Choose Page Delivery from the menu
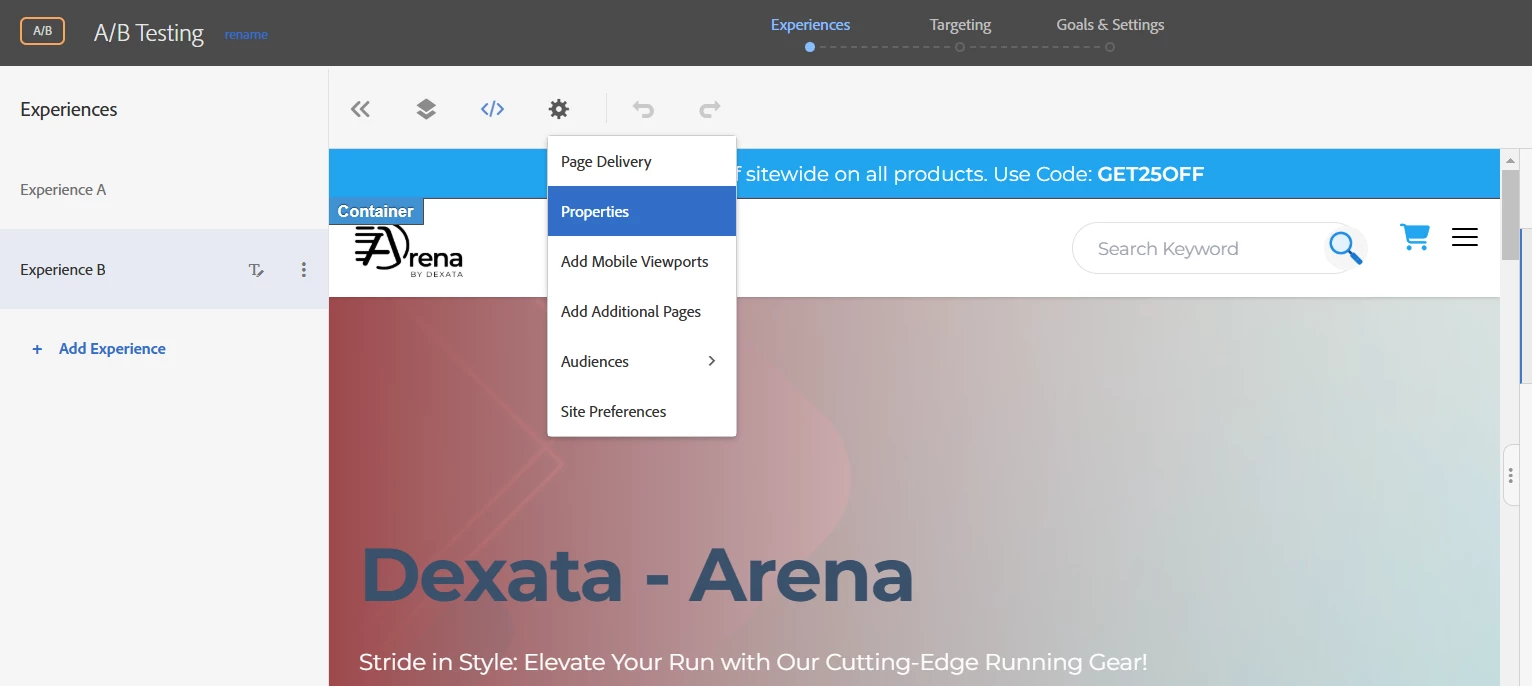This screenshot has width=1532, height=686. 642,162
